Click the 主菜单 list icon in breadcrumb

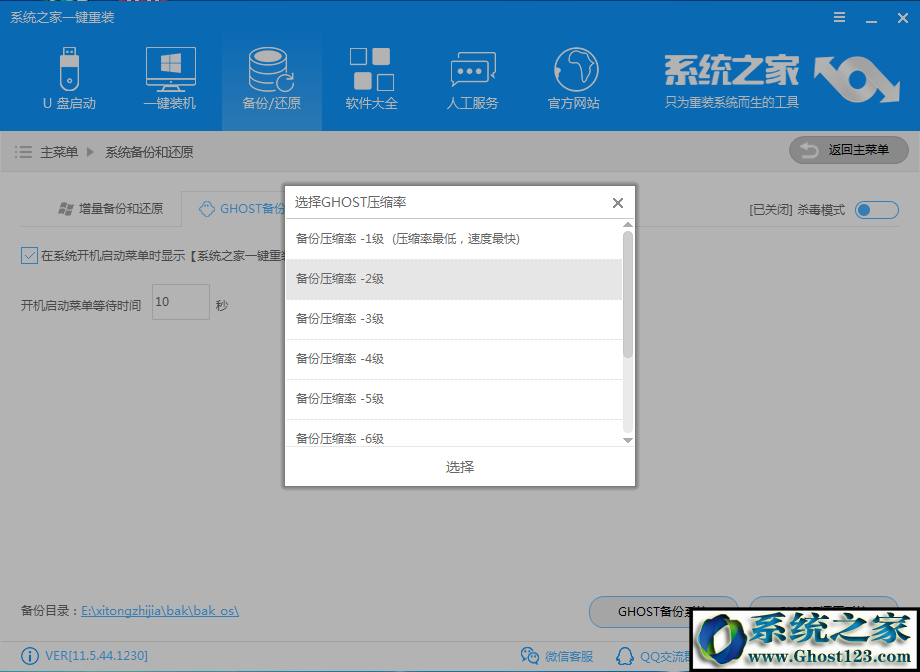[23, 152]
